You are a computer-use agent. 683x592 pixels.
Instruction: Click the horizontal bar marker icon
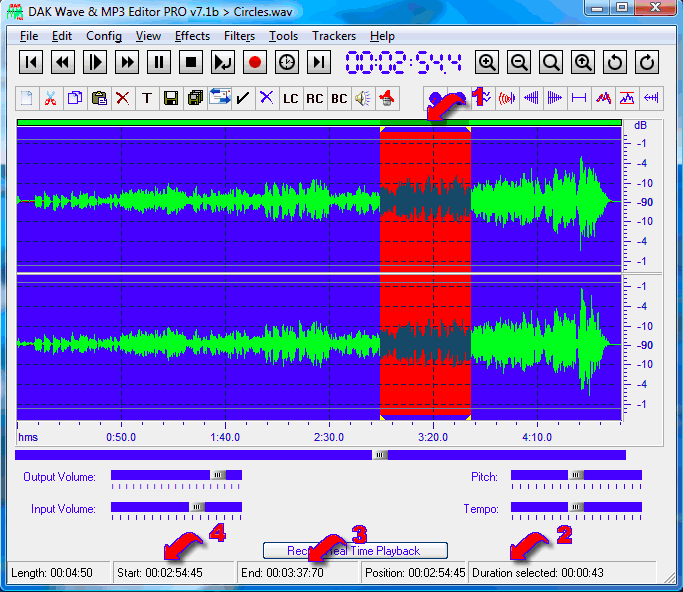click(x=579, y=98)
